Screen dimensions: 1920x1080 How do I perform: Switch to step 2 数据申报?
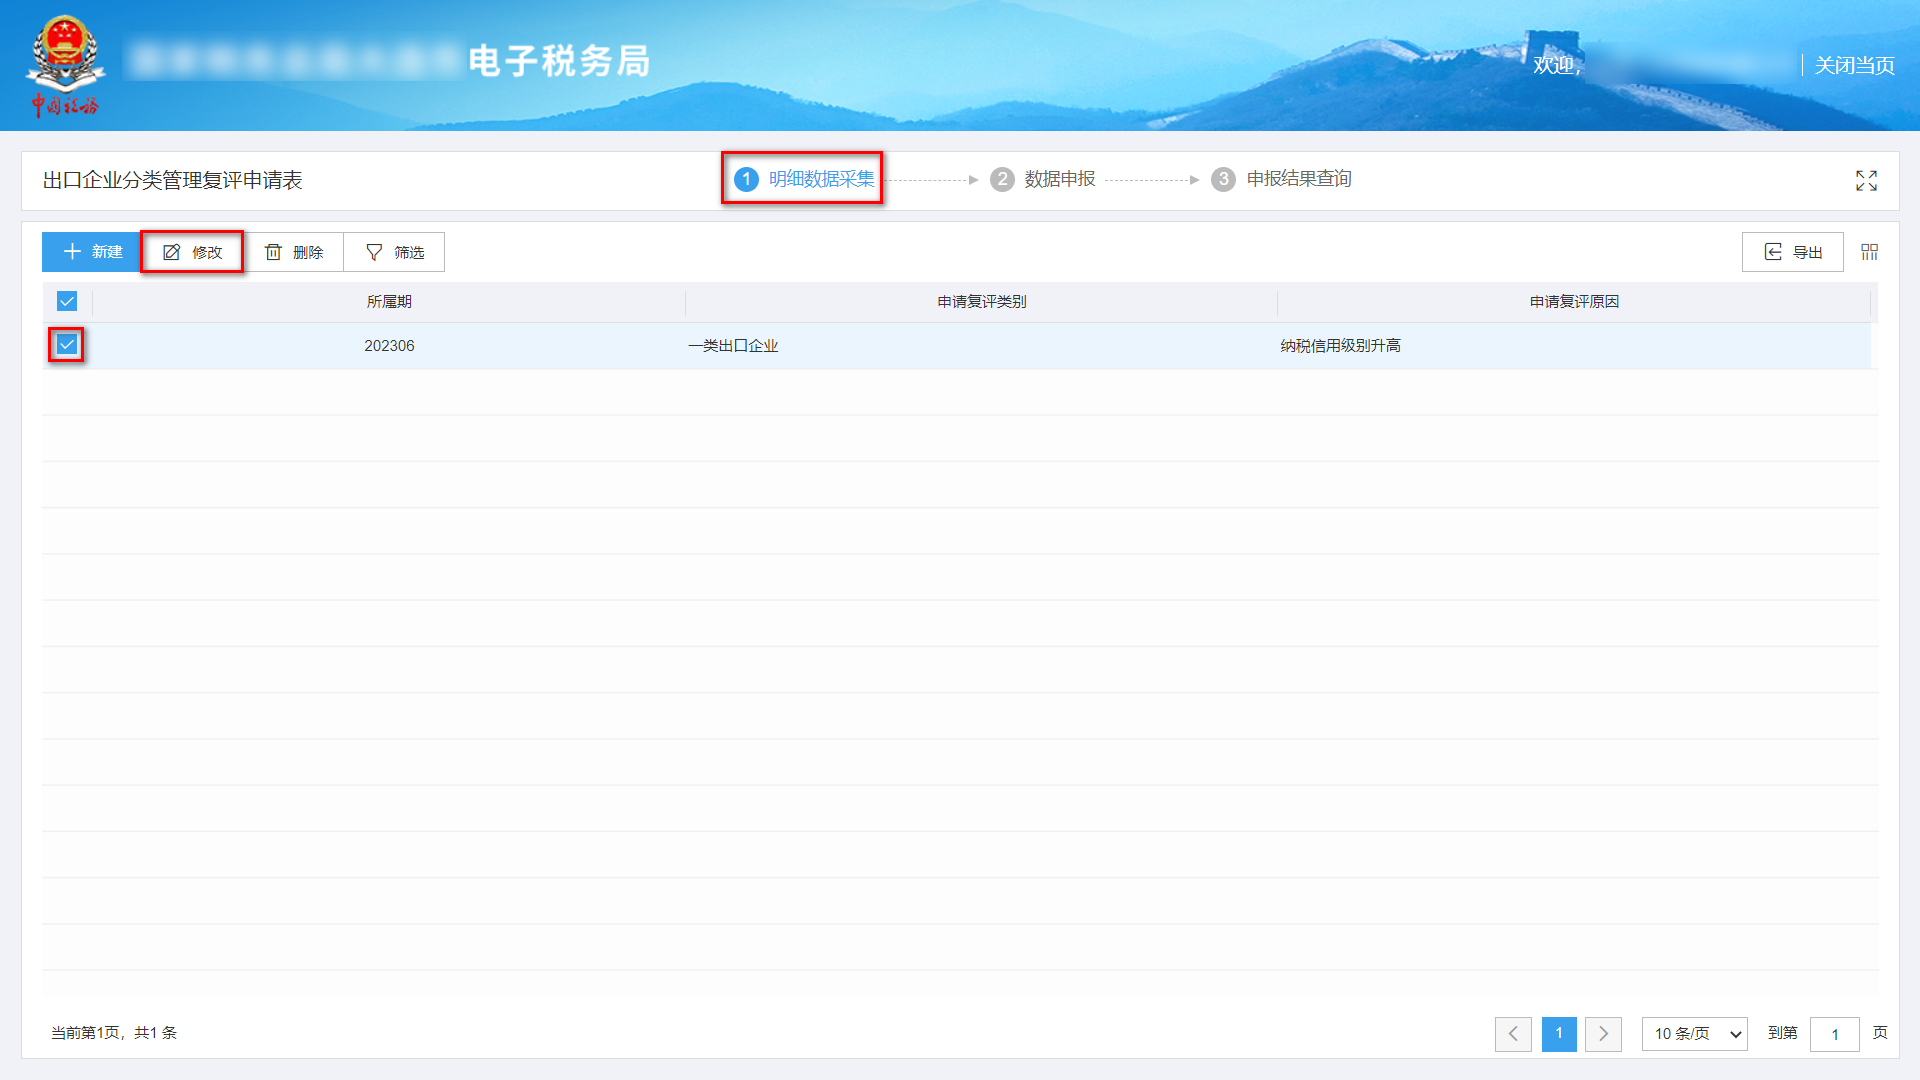click(x=1059, y=179)
